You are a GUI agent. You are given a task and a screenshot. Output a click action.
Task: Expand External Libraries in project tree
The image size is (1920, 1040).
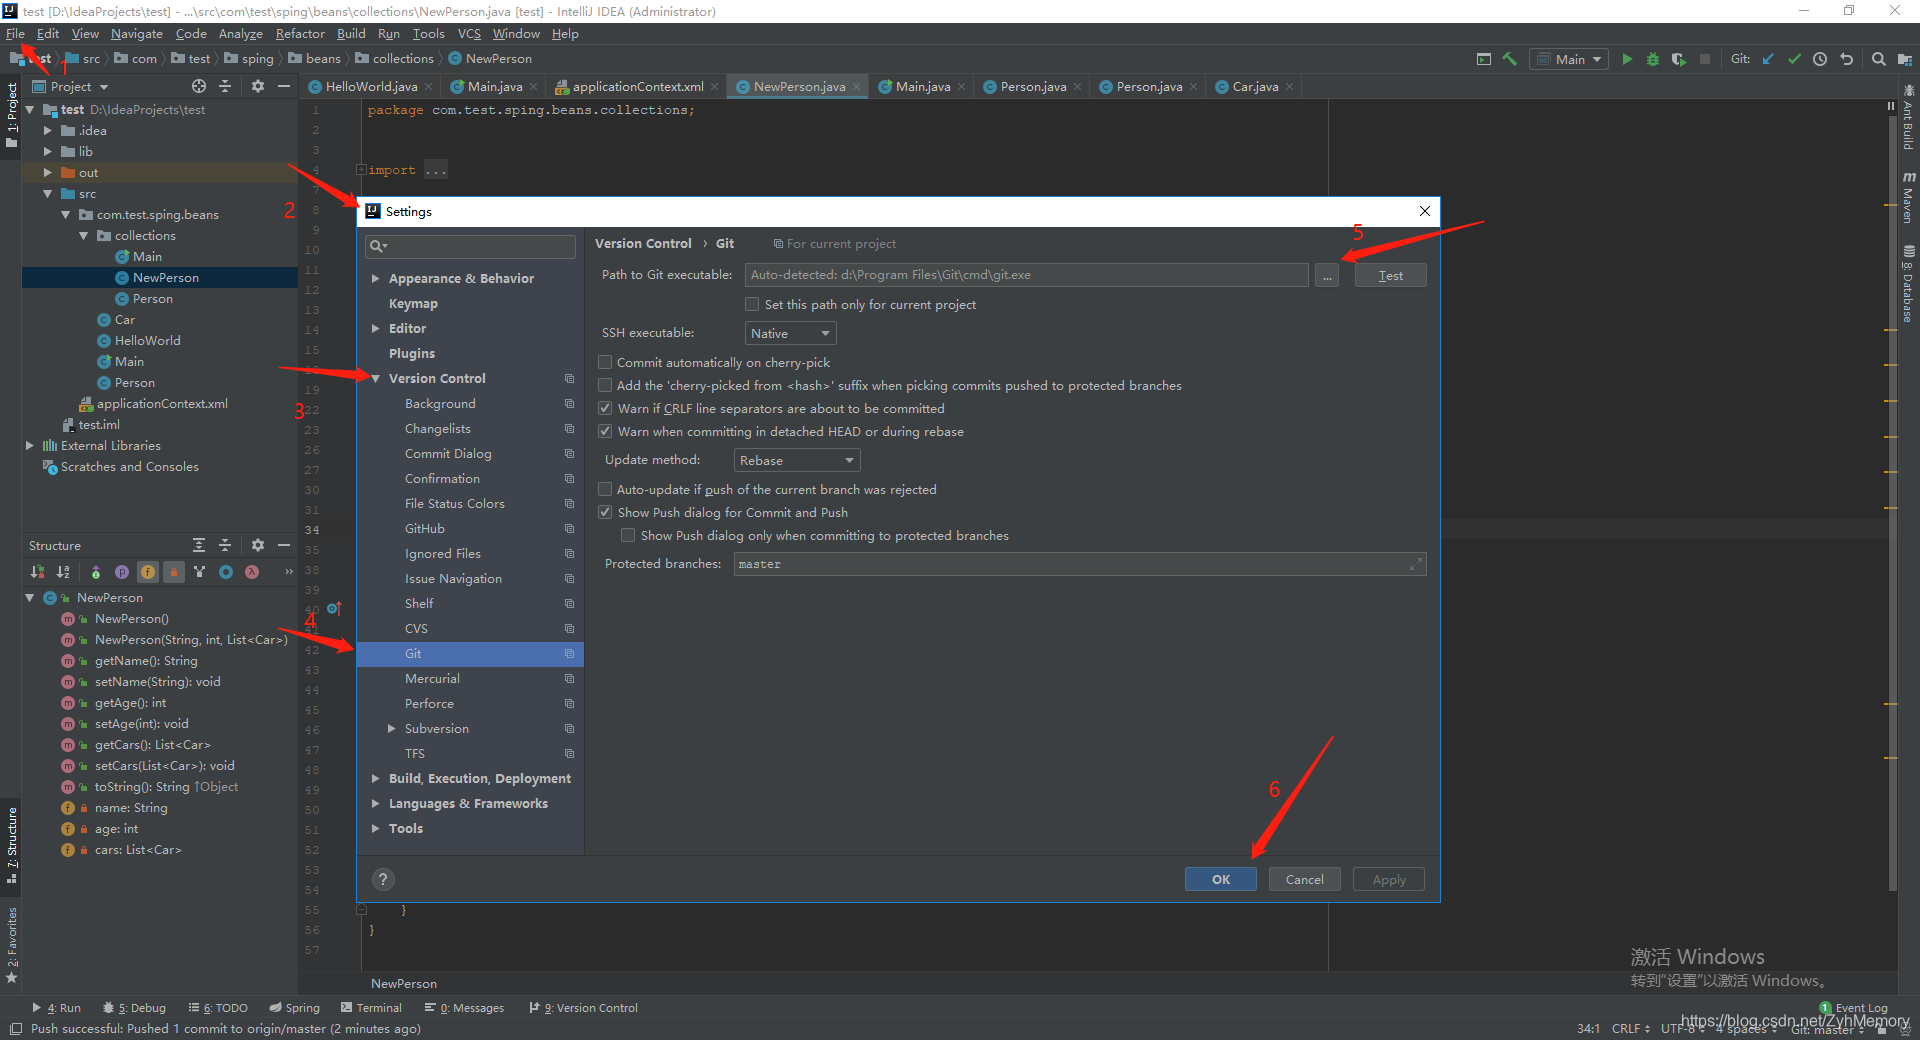click(x=29, y=446)
